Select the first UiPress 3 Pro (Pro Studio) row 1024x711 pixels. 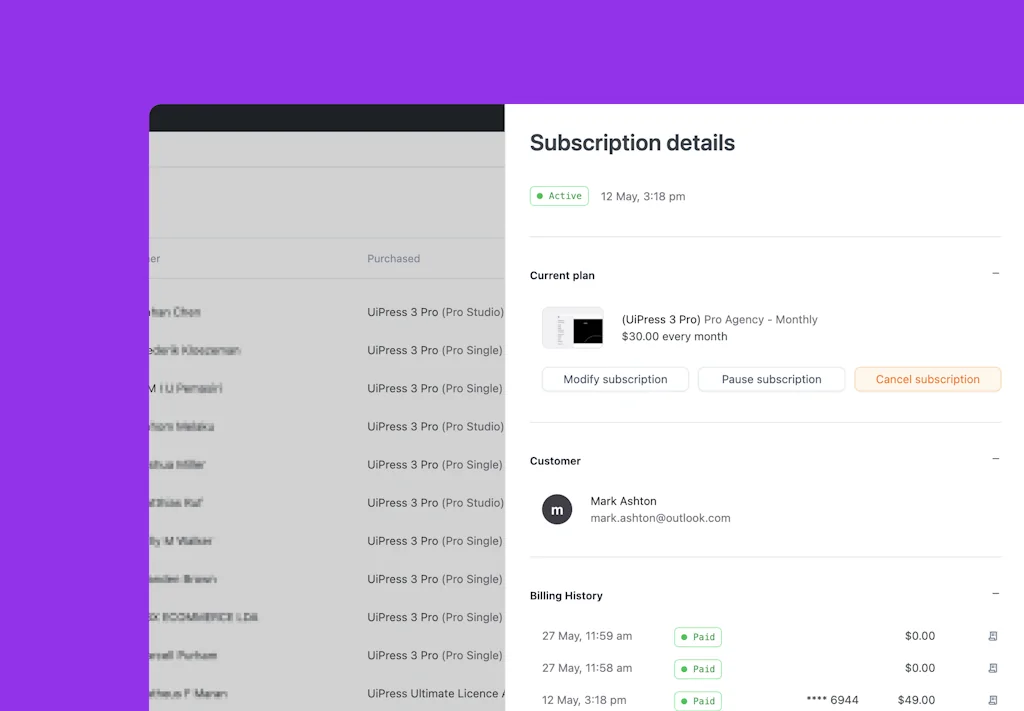(435, 312)
